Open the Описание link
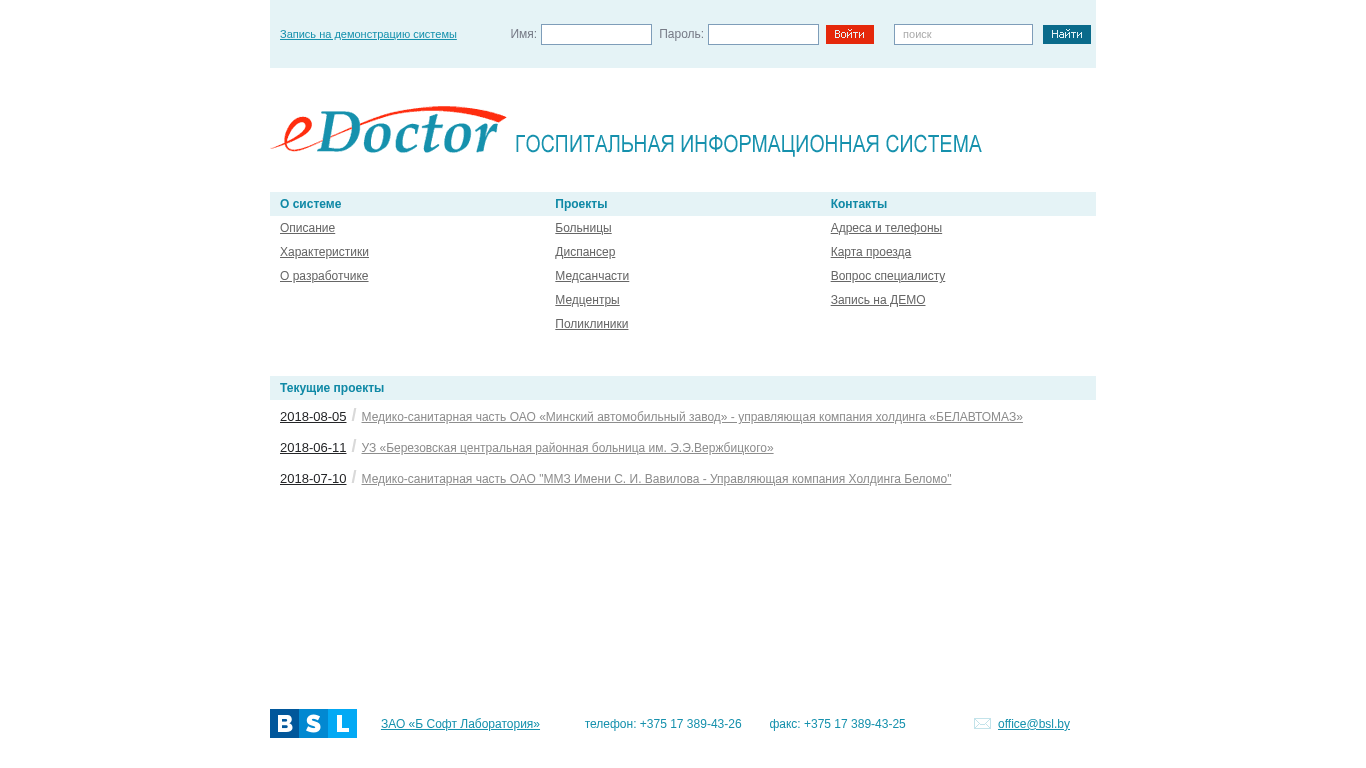Screen dimensions: 1366x768 point(307,228)
